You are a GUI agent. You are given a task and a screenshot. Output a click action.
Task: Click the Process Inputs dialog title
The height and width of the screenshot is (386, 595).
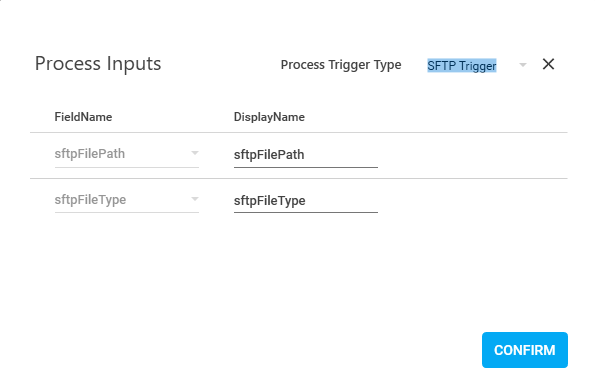(x=98, y=63)
